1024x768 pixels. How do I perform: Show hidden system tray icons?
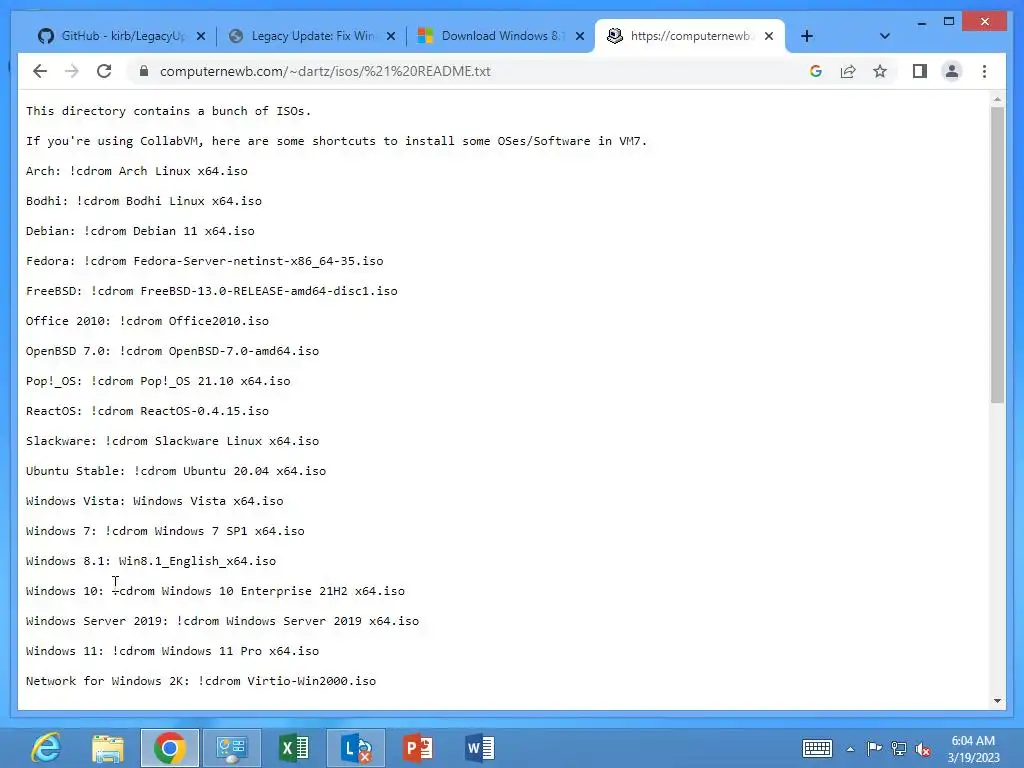(850, 749)
